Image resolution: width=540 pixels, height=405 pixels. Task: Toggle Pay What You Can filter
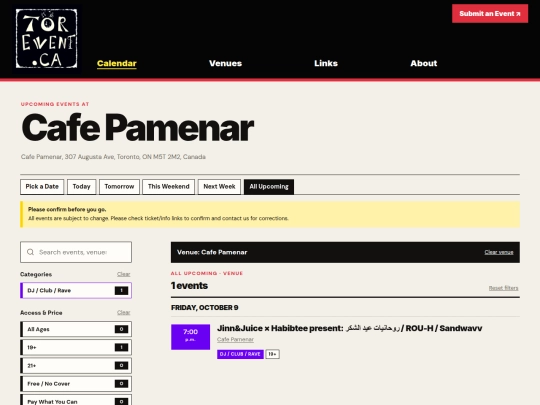(x=76, y=401)
